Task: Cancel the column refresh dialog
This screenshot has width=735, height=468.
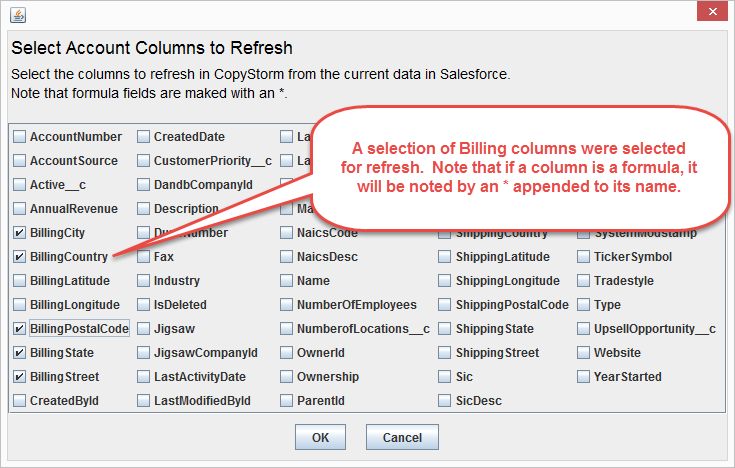Action: (x=402, y=438)
